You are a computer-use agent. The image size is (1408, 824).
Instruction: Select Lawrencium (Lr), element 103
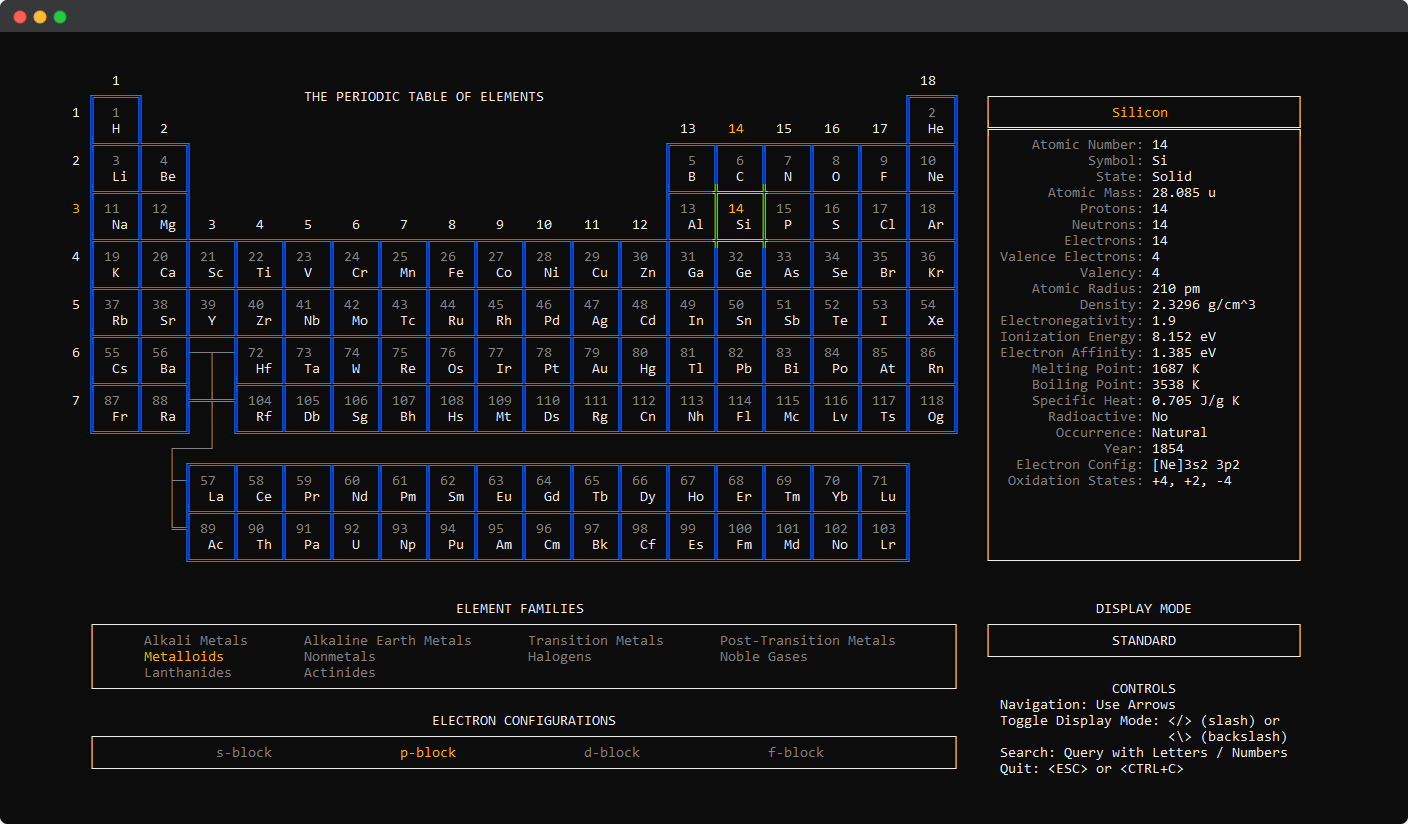tap(884, 536)
